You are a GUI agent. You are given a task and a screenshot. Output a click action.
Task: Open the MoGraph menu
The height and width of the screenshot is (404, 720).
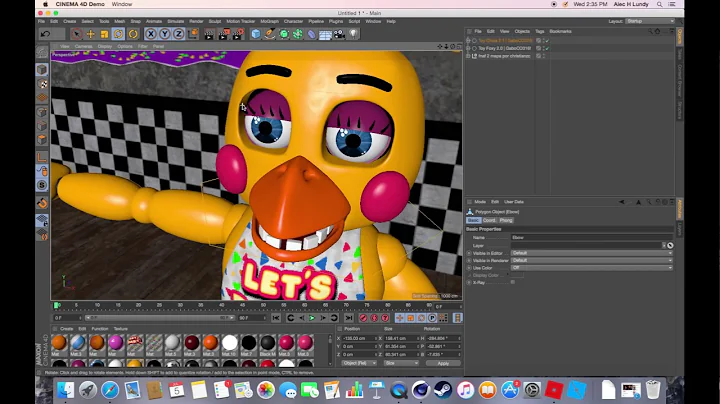[270, 21]
